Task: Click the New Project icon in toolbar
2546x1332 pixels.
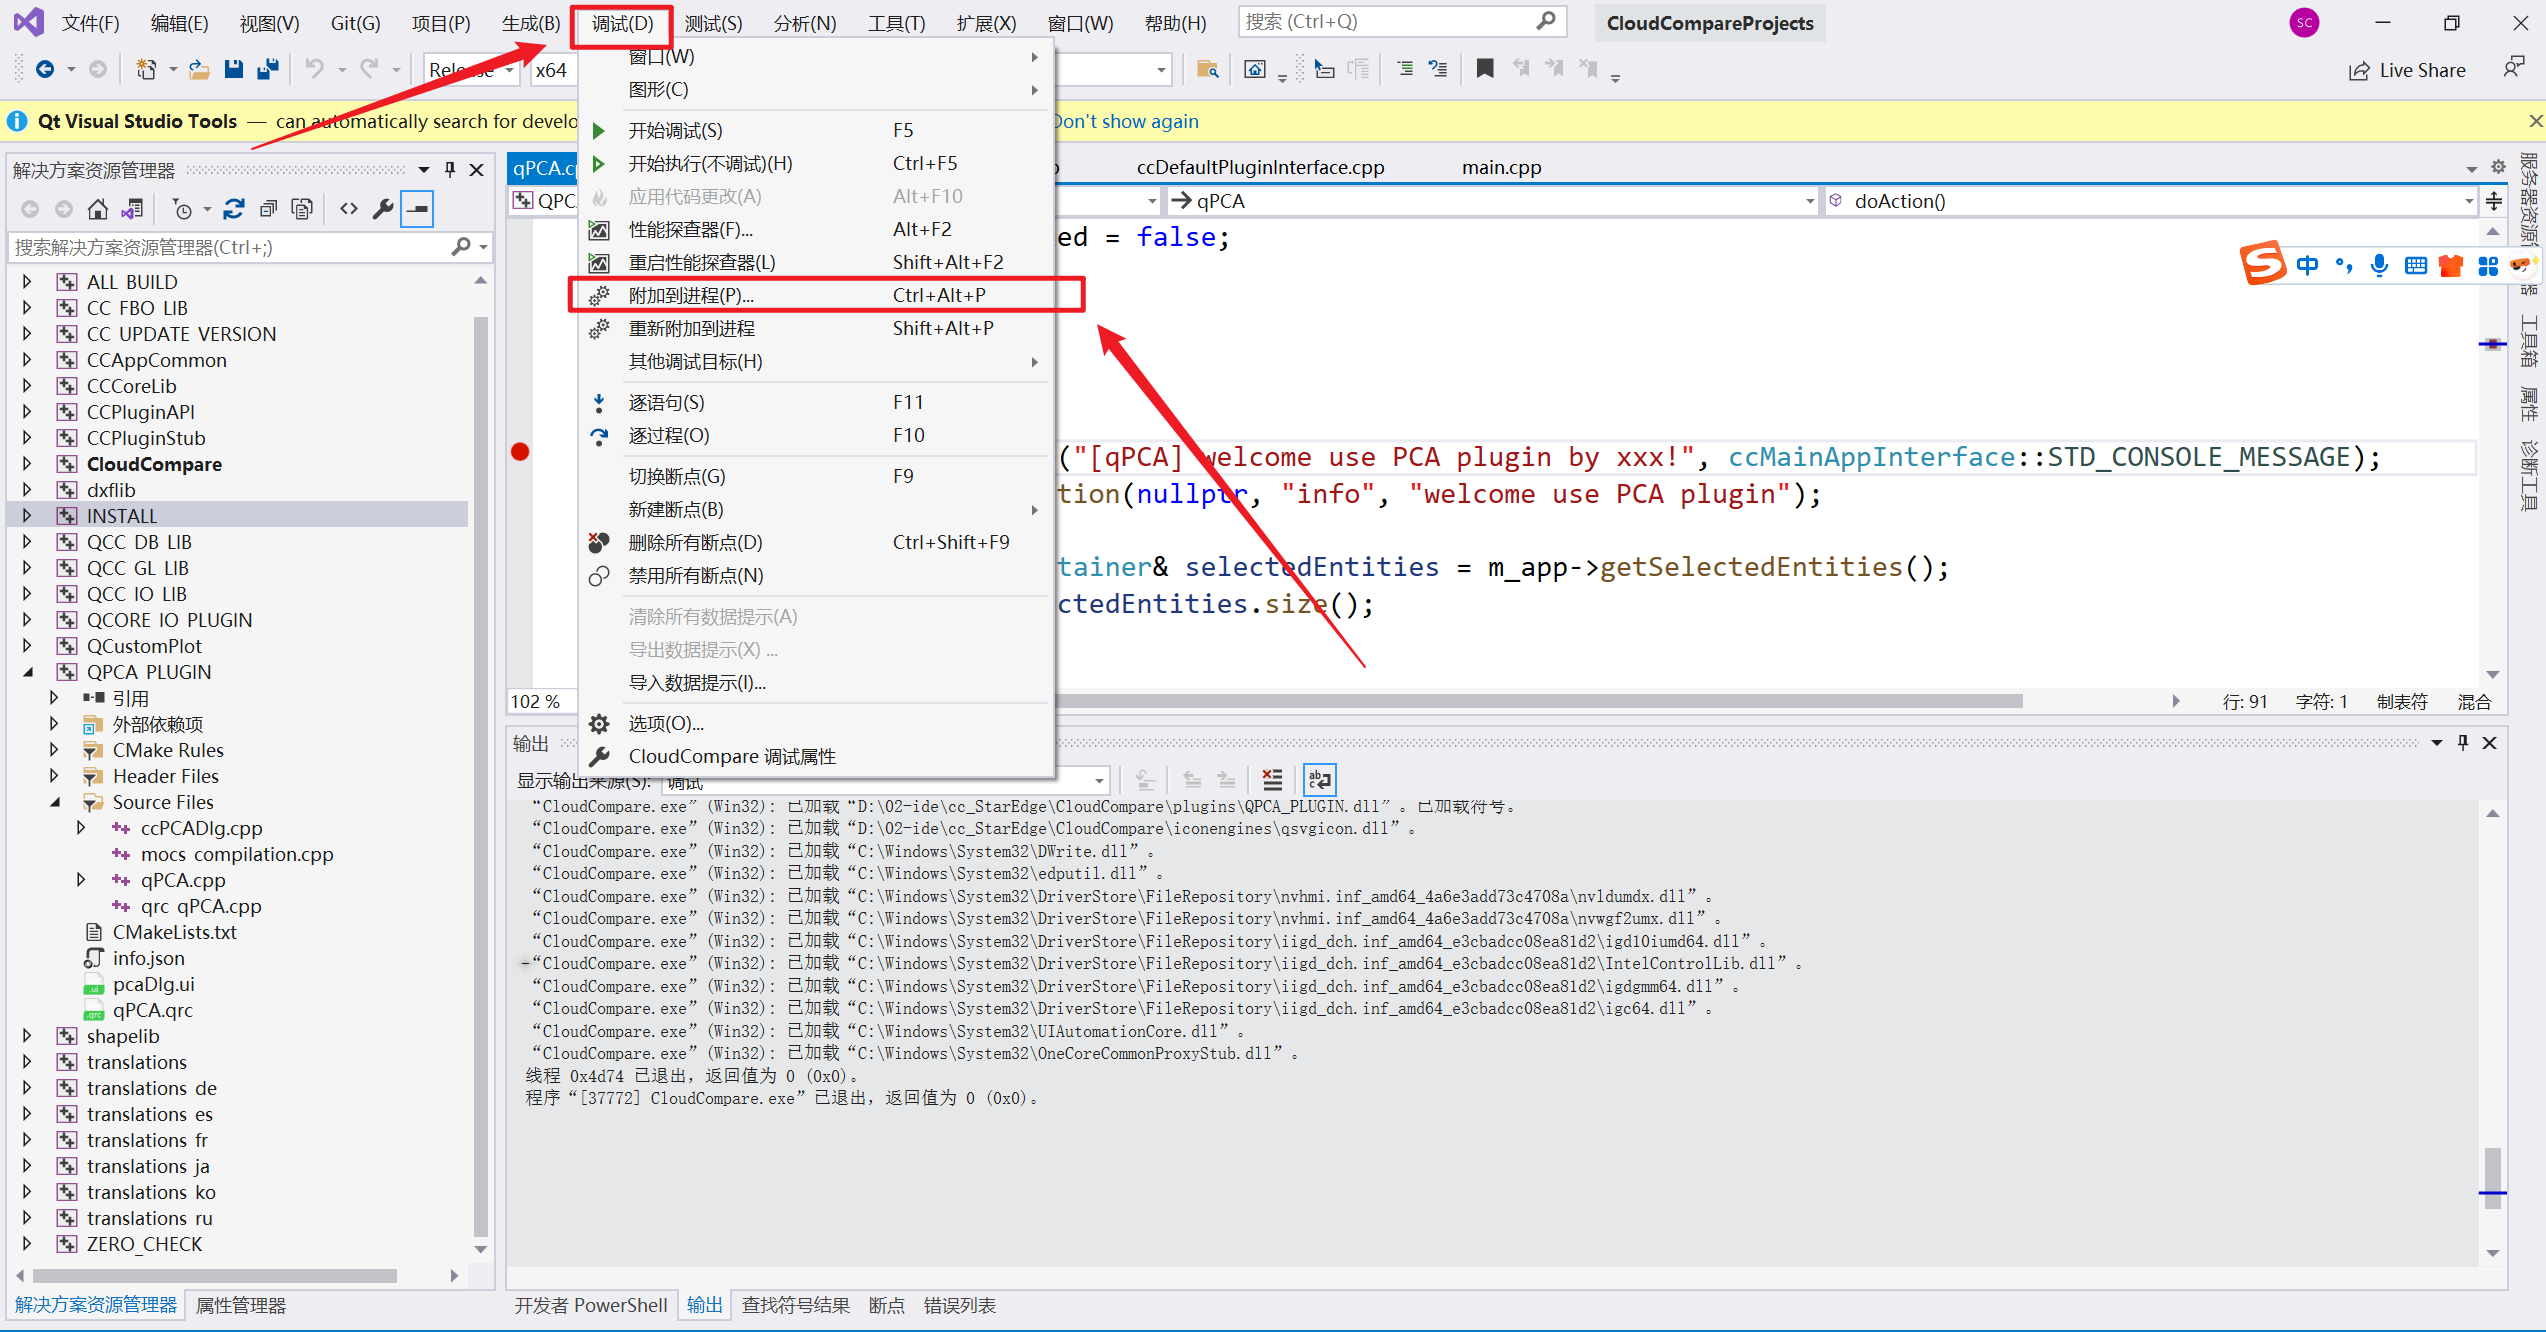Action: tap(147, 69)
